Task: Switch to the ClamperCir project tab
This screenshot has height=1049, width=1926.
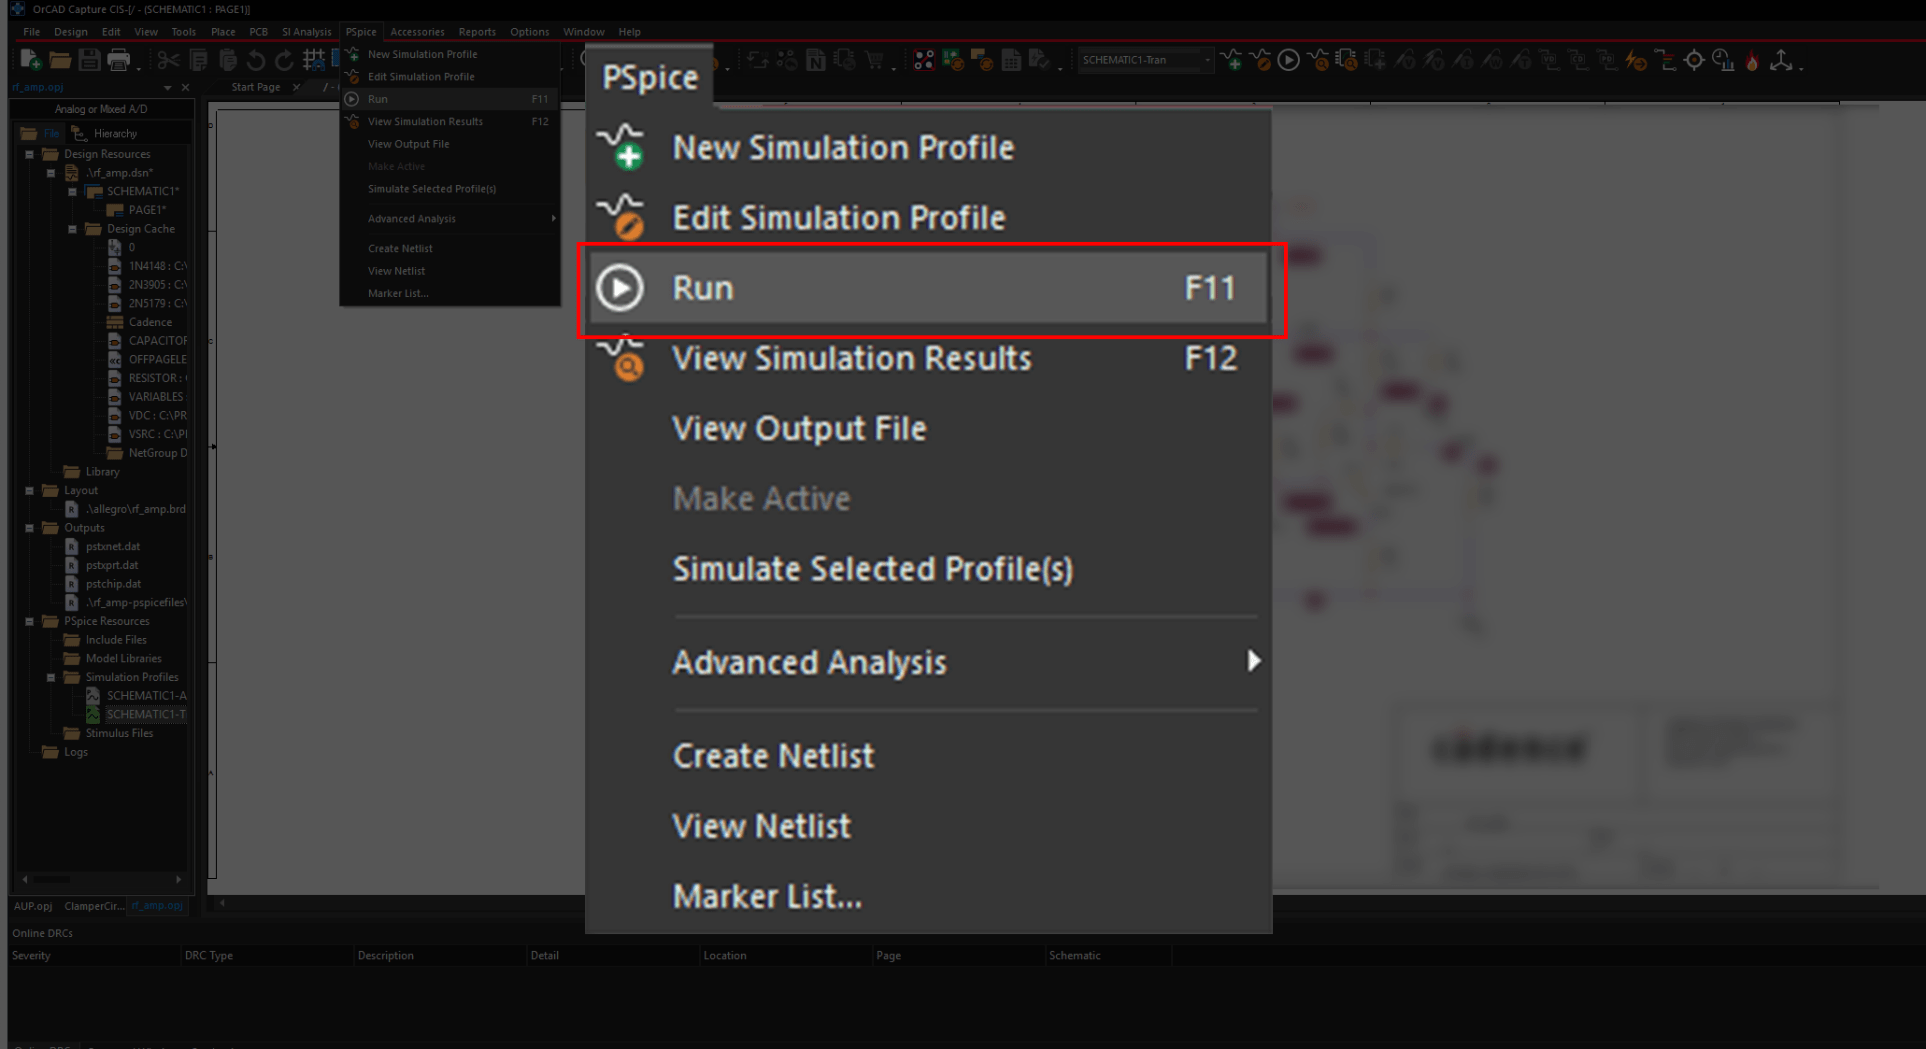Action: coord(94,906)
